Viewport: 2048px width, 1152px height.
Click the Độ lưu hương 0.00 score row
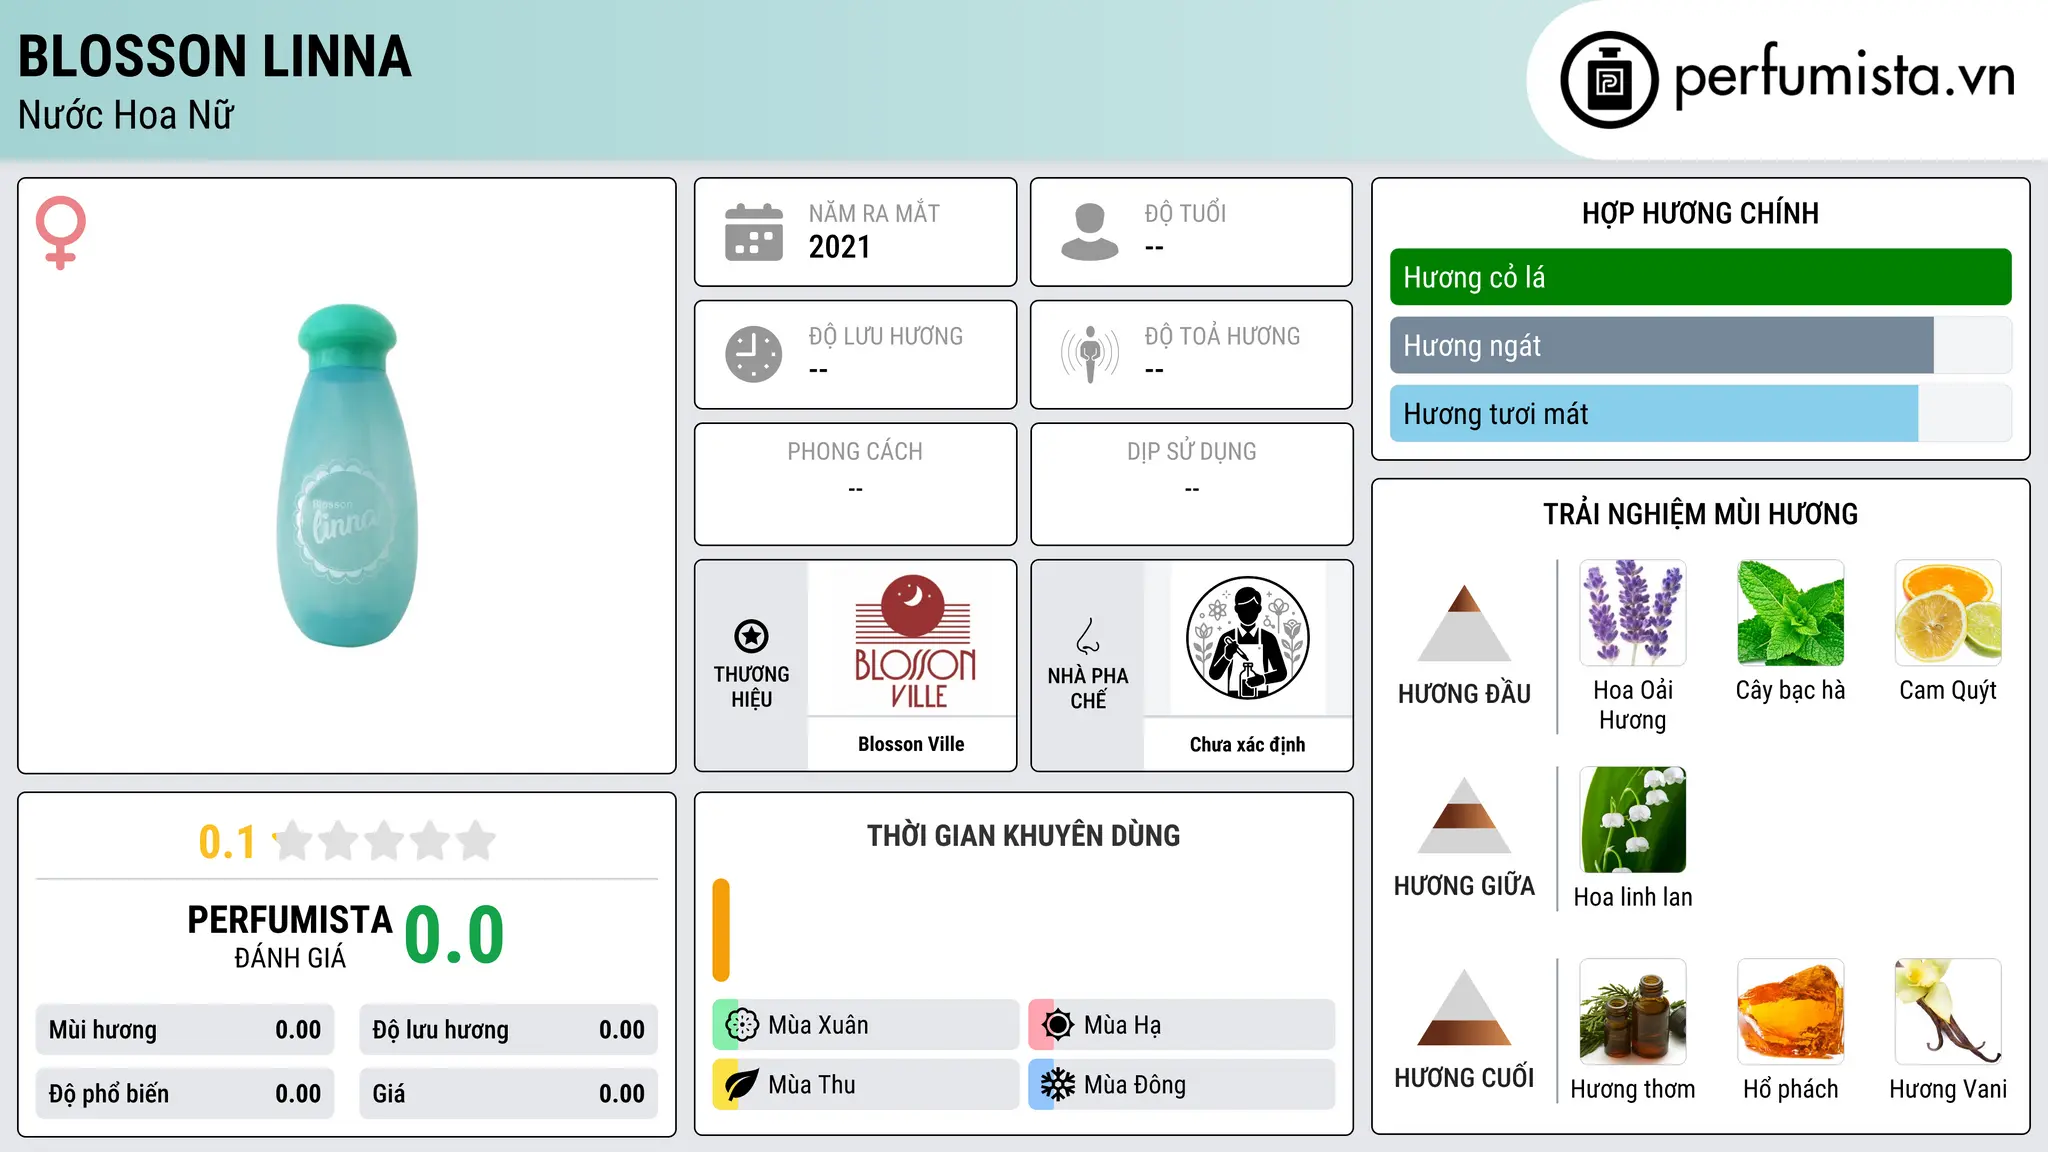[509, 1030]
